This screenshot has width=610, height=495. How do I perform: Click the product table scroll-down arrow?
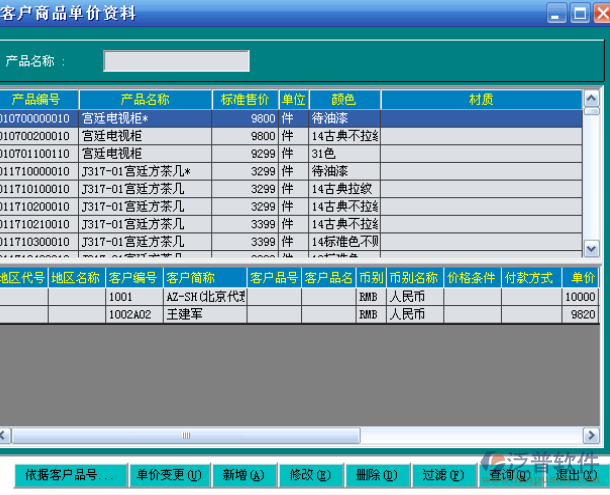(x=590, y=250)
